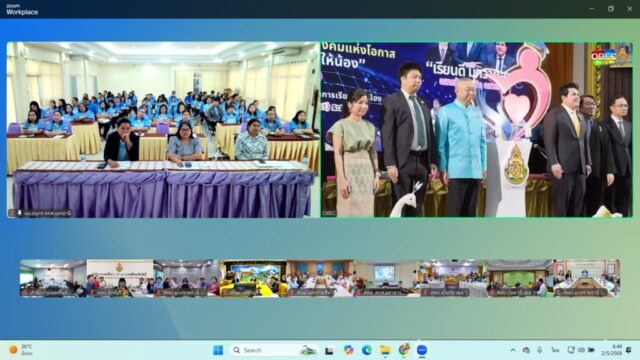Open the Windows Start menu

point(218,350)
